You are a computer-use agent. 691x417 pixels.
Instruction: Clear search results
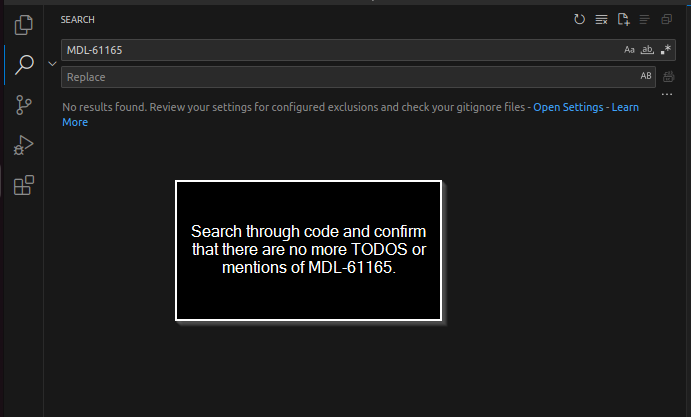(x=601, y=19)
